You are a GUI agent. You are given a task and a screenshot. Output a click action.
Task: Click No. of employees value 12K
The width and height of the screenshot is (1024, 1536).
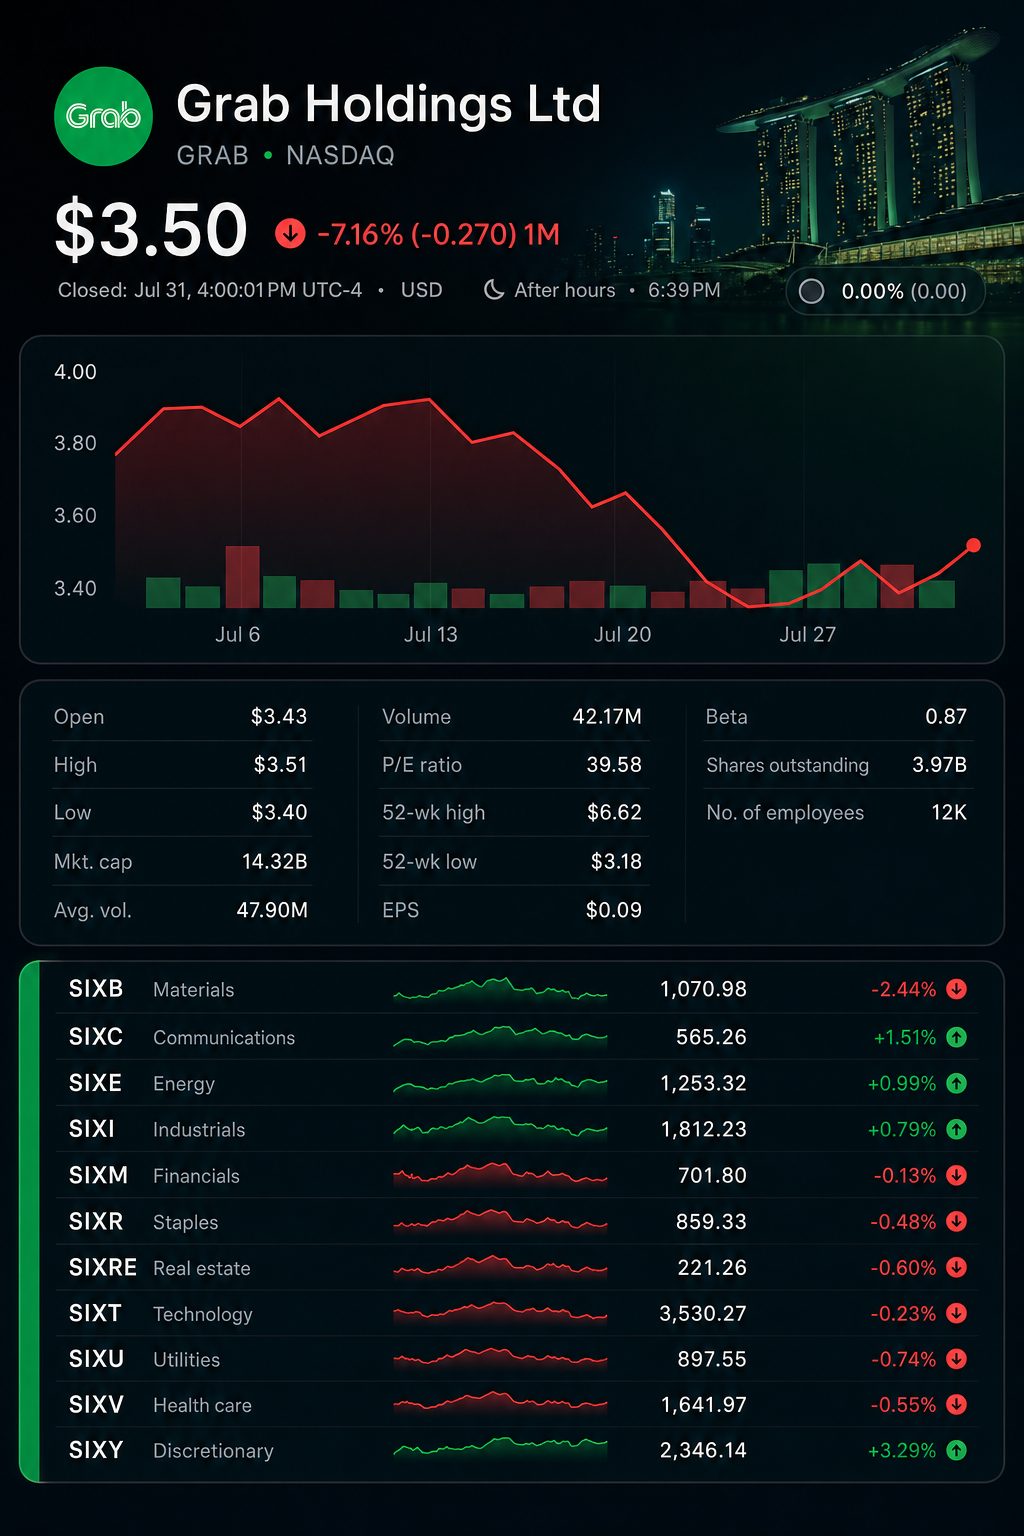click(x=949, y=812)
